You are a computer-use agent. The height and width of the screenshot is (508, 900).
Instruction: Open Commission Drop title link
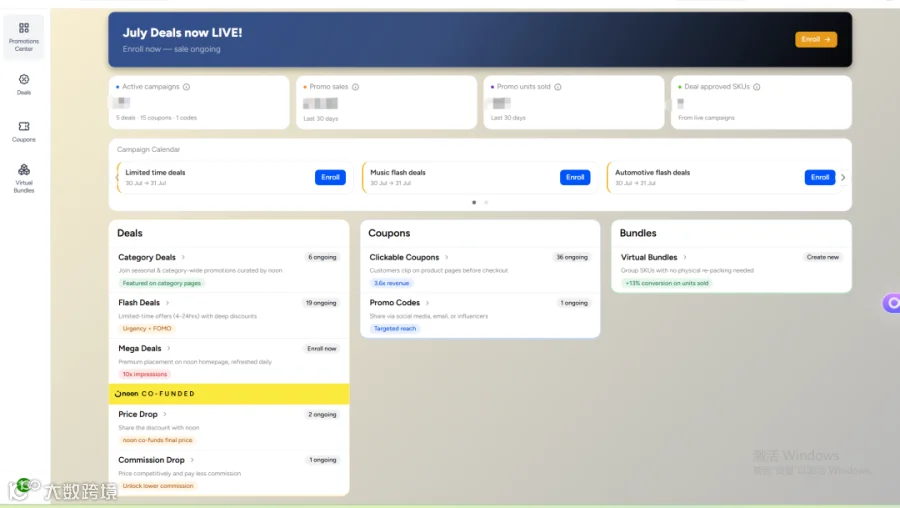tap(152, 460)
